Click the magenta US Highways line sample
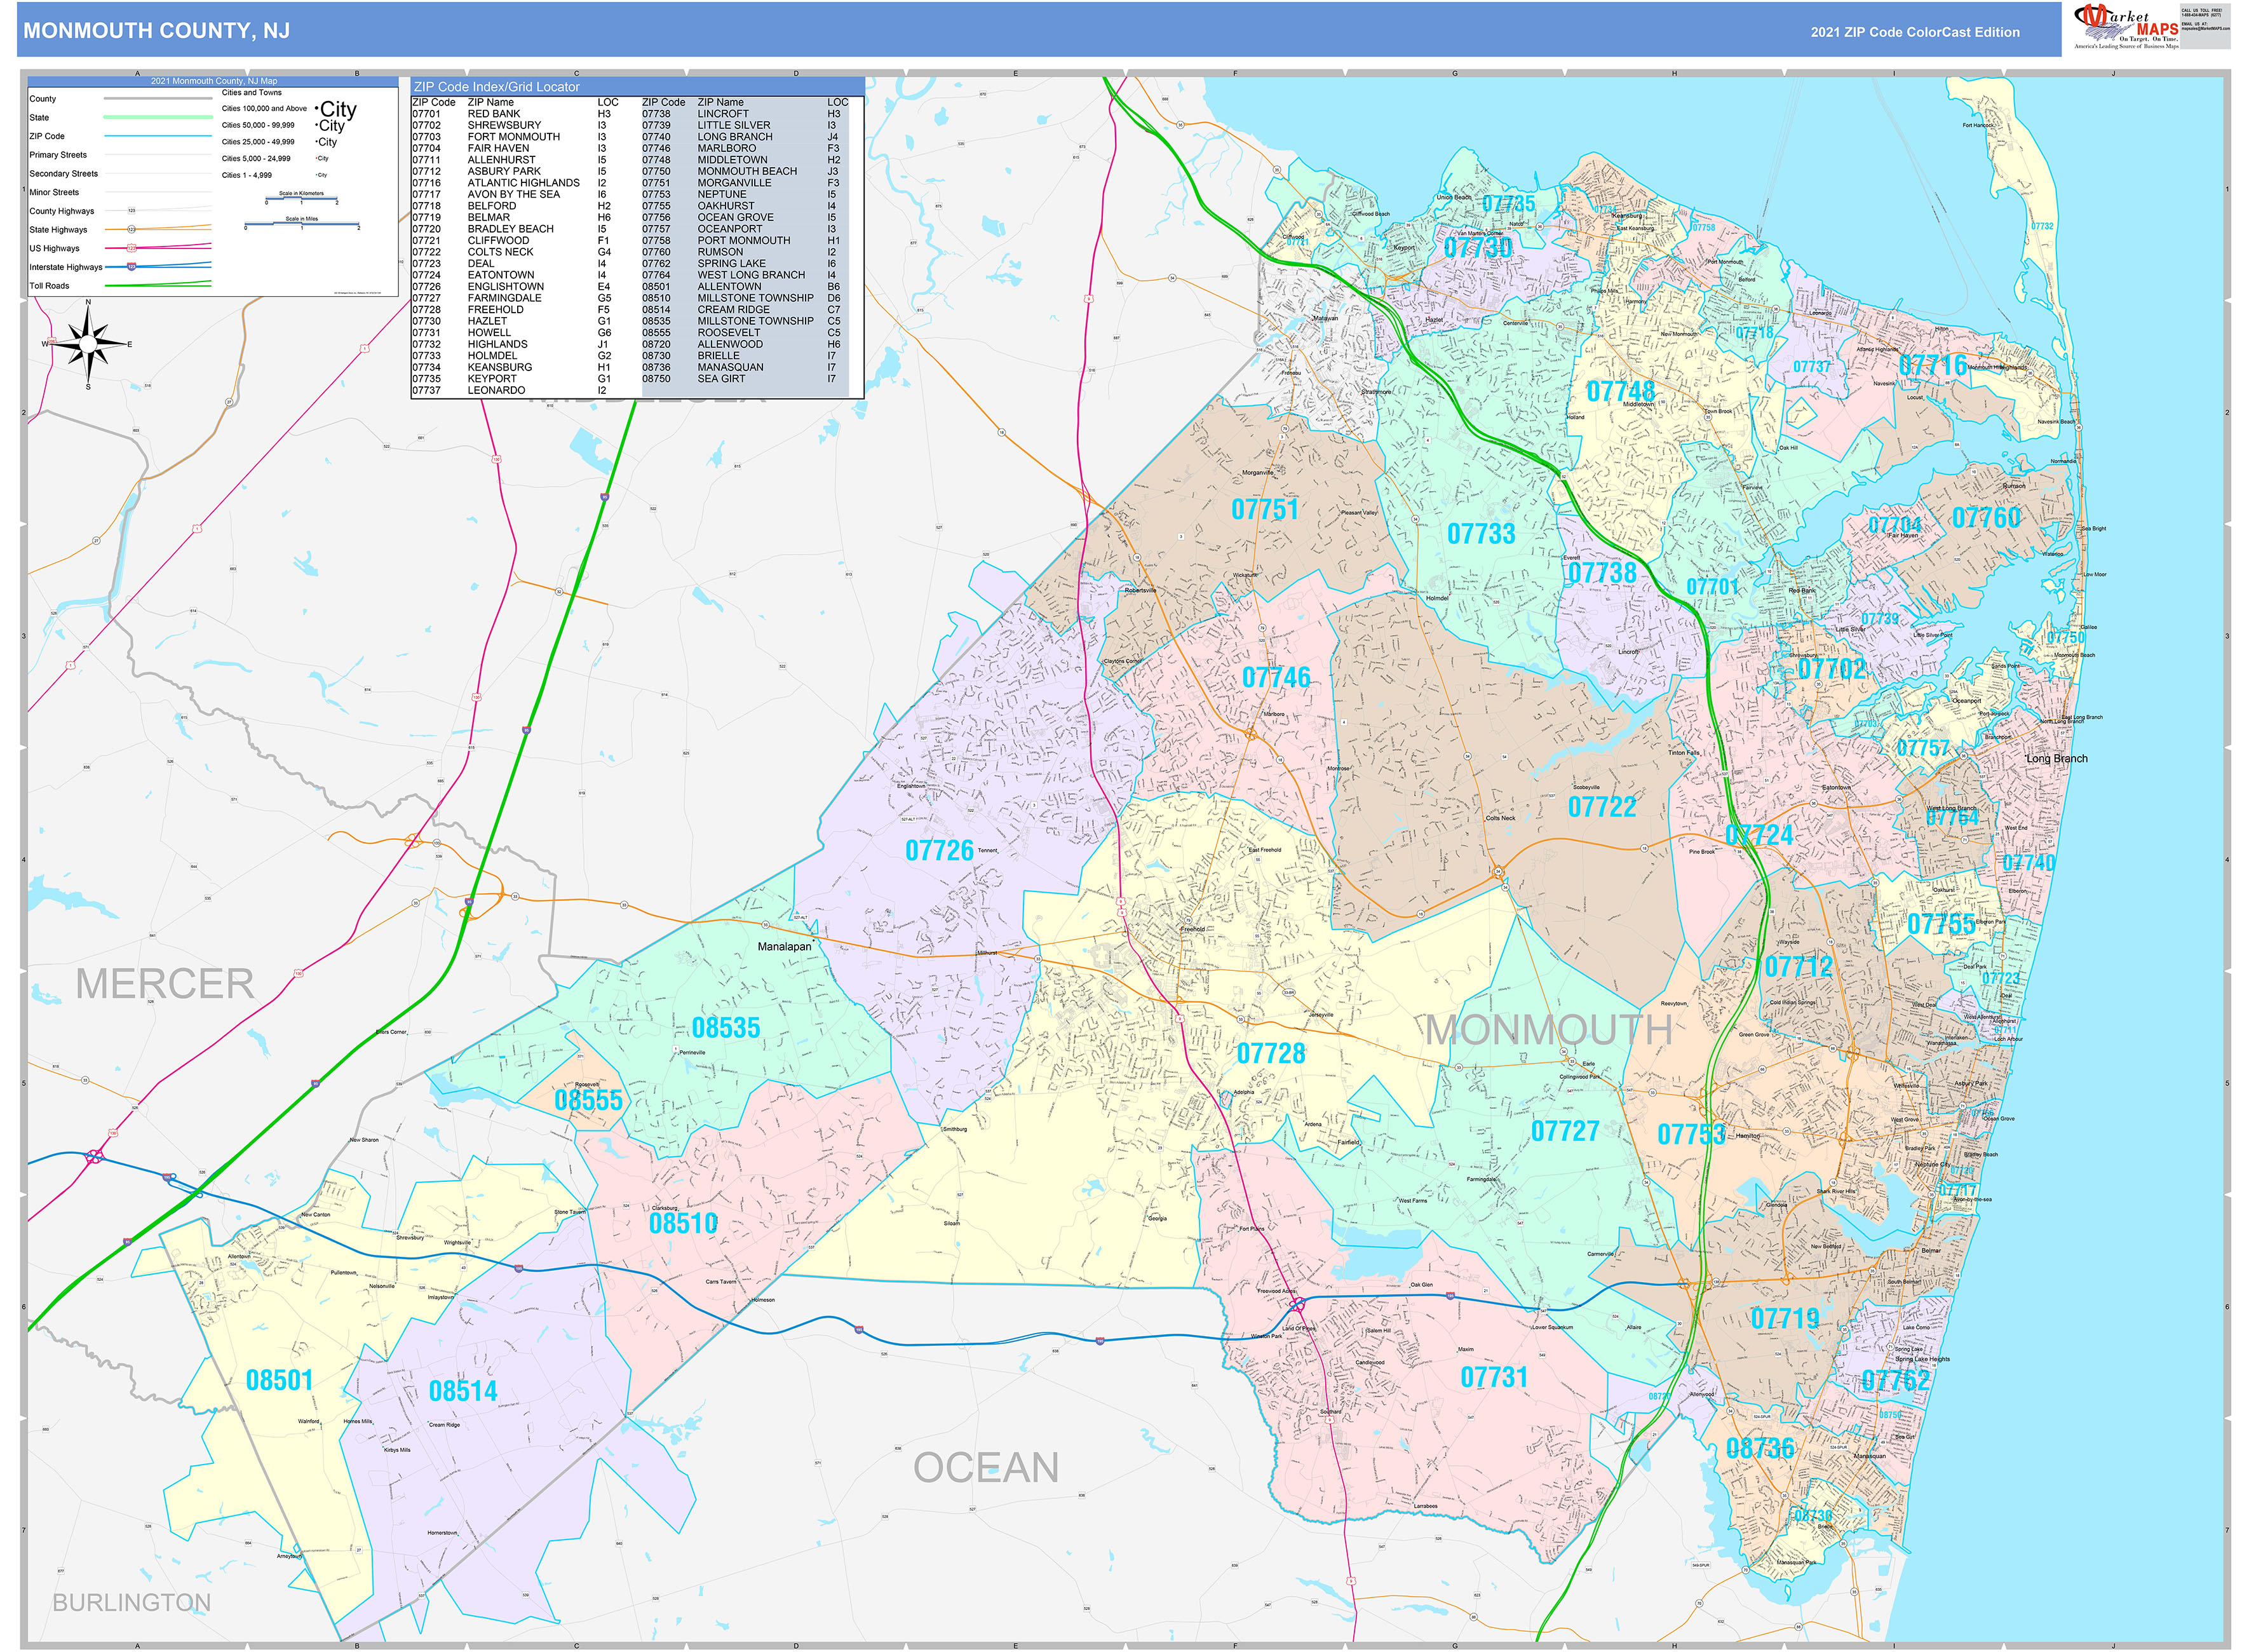2242x1652 pixels. tap(158, 248)
